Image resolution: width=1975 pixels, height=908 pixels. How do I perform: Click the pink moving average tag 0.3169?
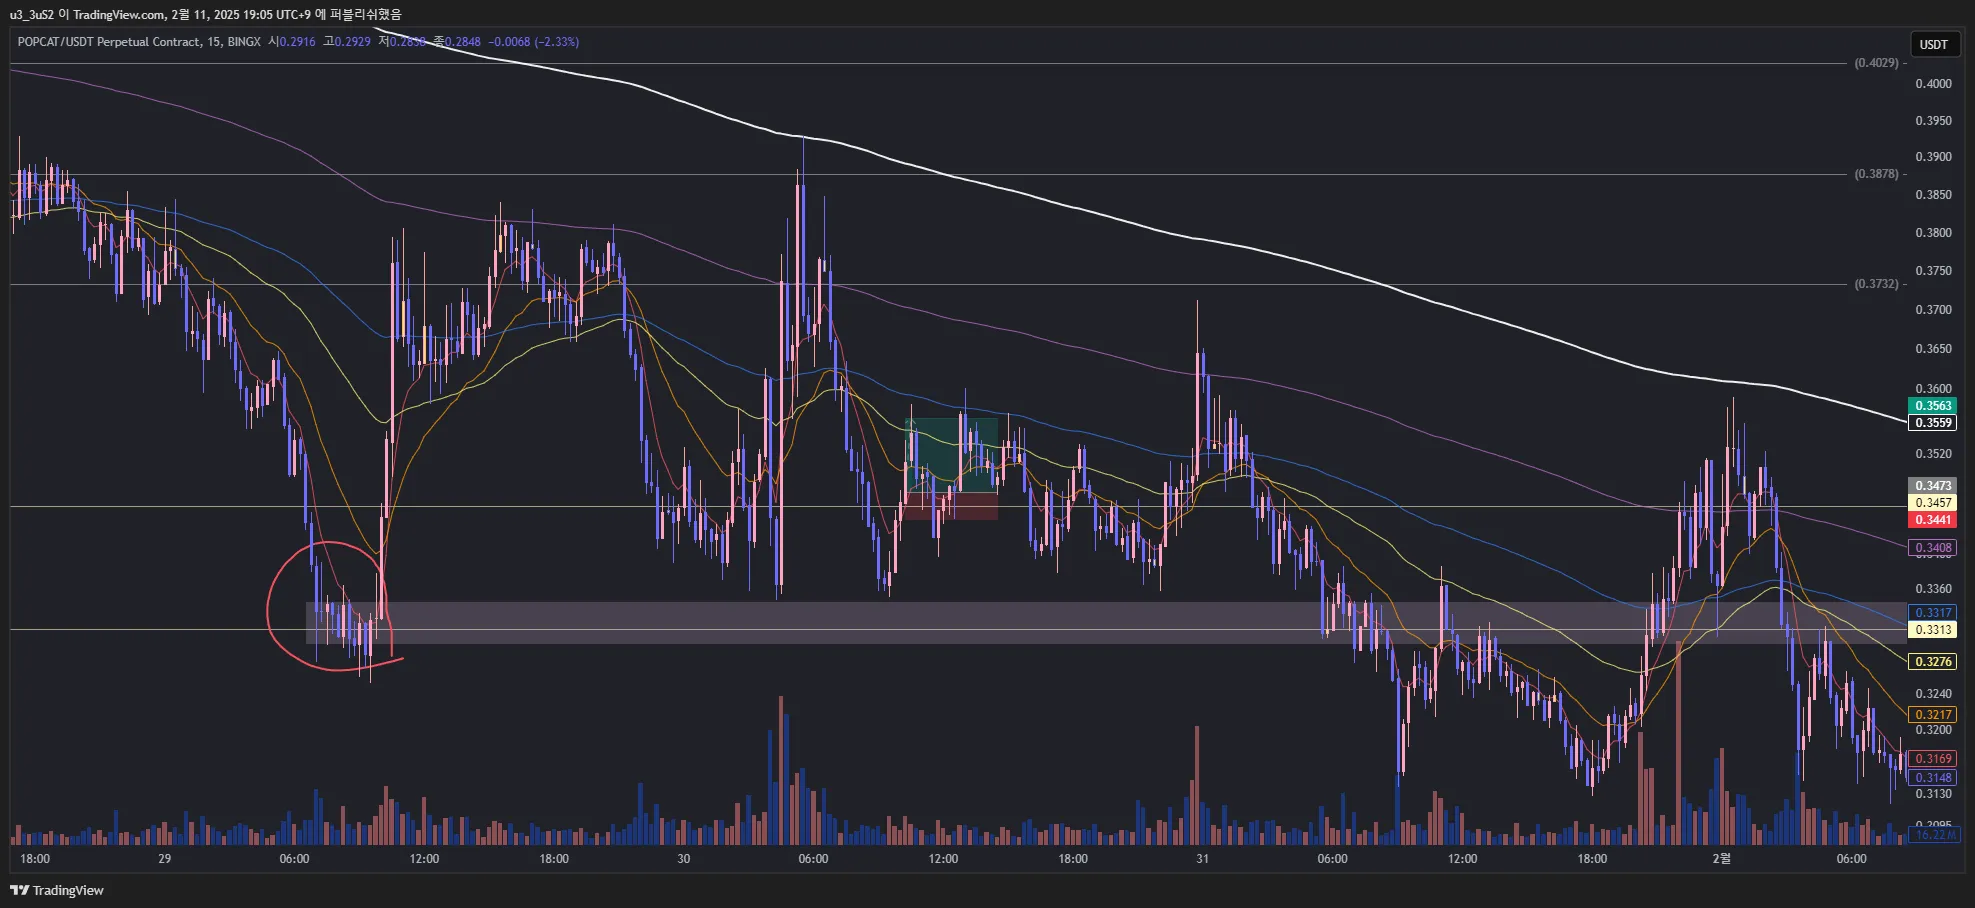click(1933, 758)
